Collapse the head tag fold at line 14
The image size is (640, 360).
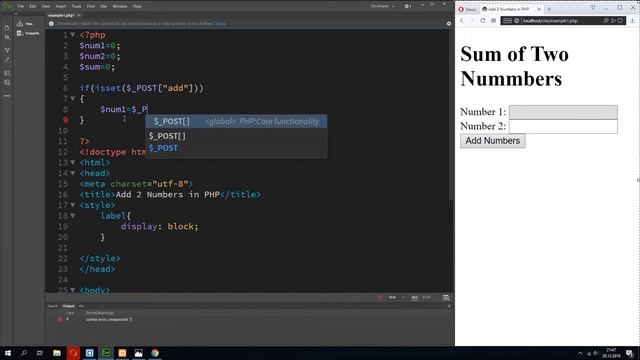[73, 173]
